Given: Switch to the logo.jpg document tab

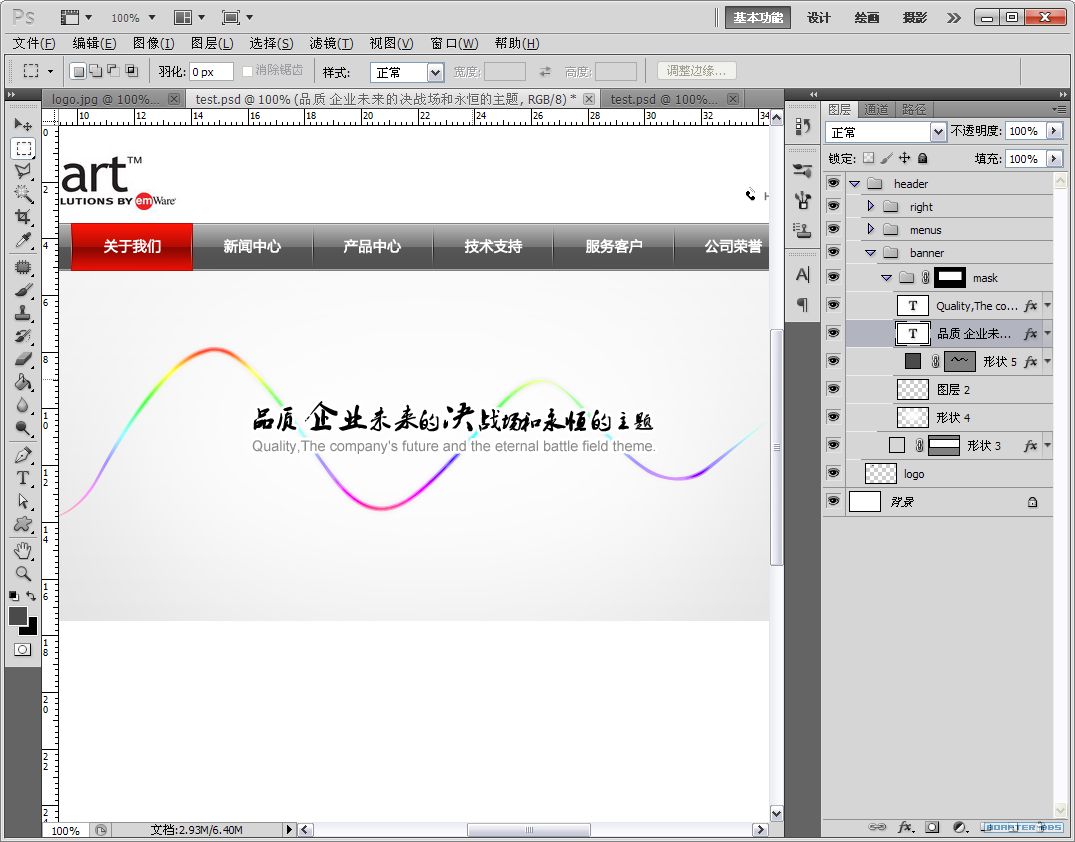Looking at the screenshot, I should coord(113,99).
